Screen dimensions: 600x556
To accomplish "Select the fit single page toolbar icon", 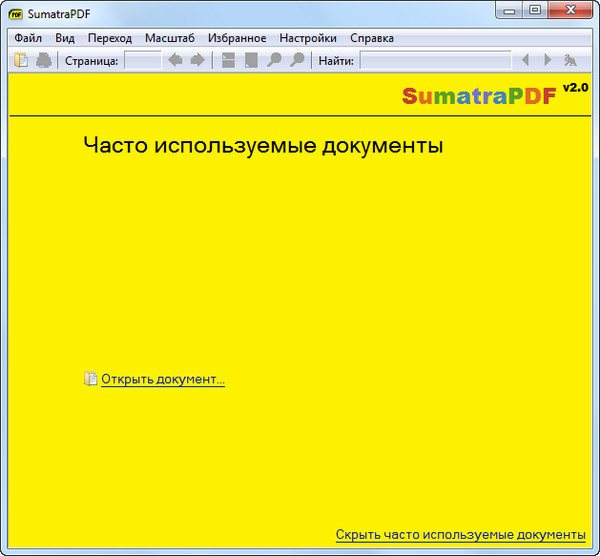I will tap(251, 61).
